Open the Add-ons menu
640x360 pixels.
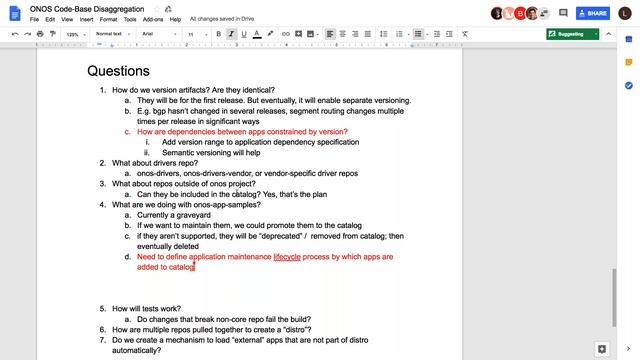pyautogui.click(x=153, y=19)
